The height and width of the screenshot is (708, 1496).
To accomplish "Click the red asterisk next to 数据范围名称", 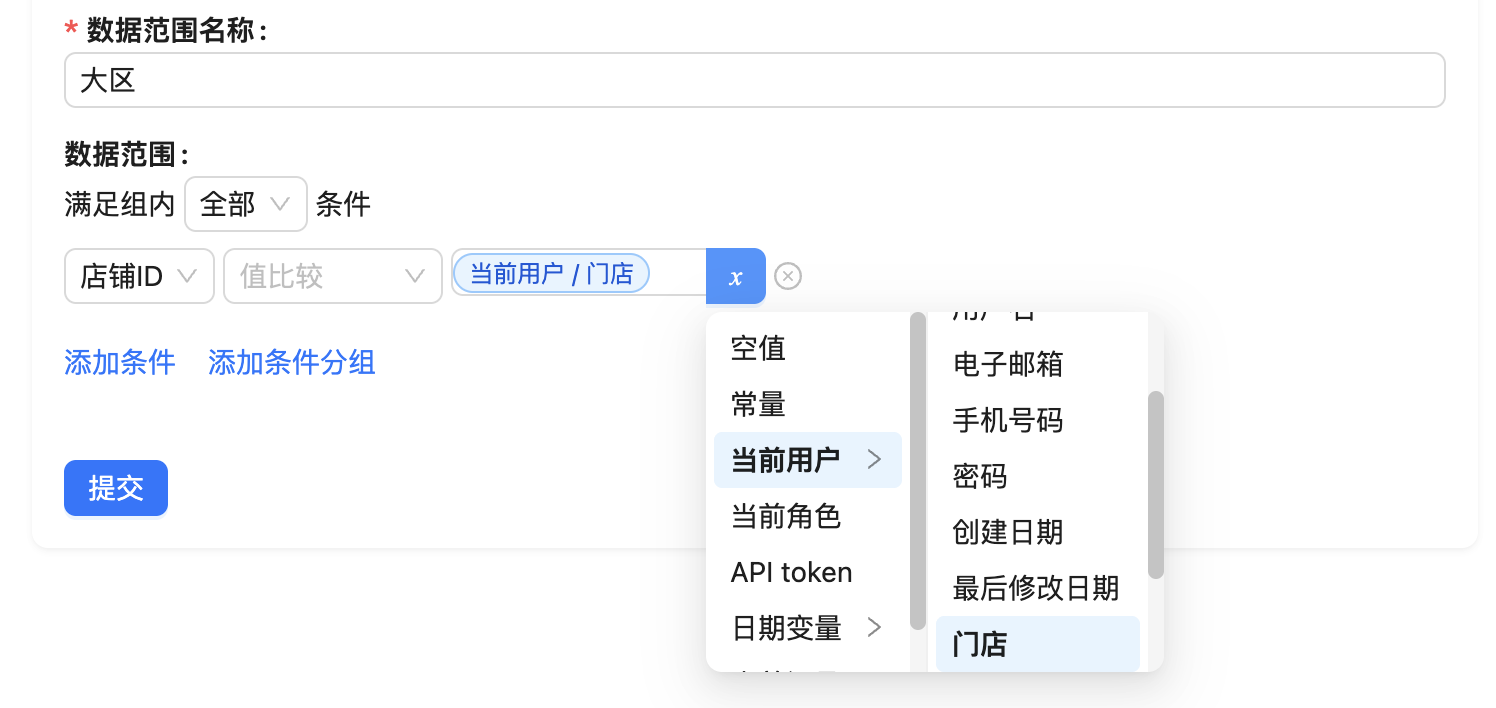I will tap(70, 29).
